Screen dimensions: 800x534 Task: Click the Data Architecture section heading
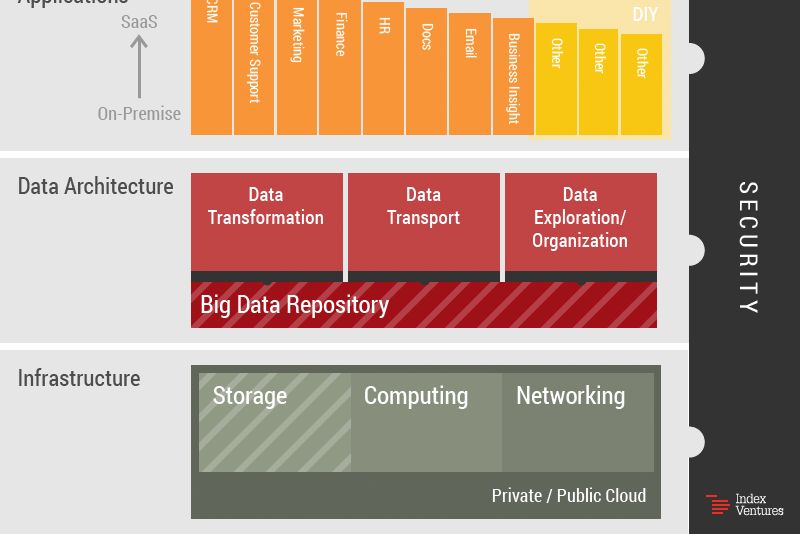pos(96,186)
